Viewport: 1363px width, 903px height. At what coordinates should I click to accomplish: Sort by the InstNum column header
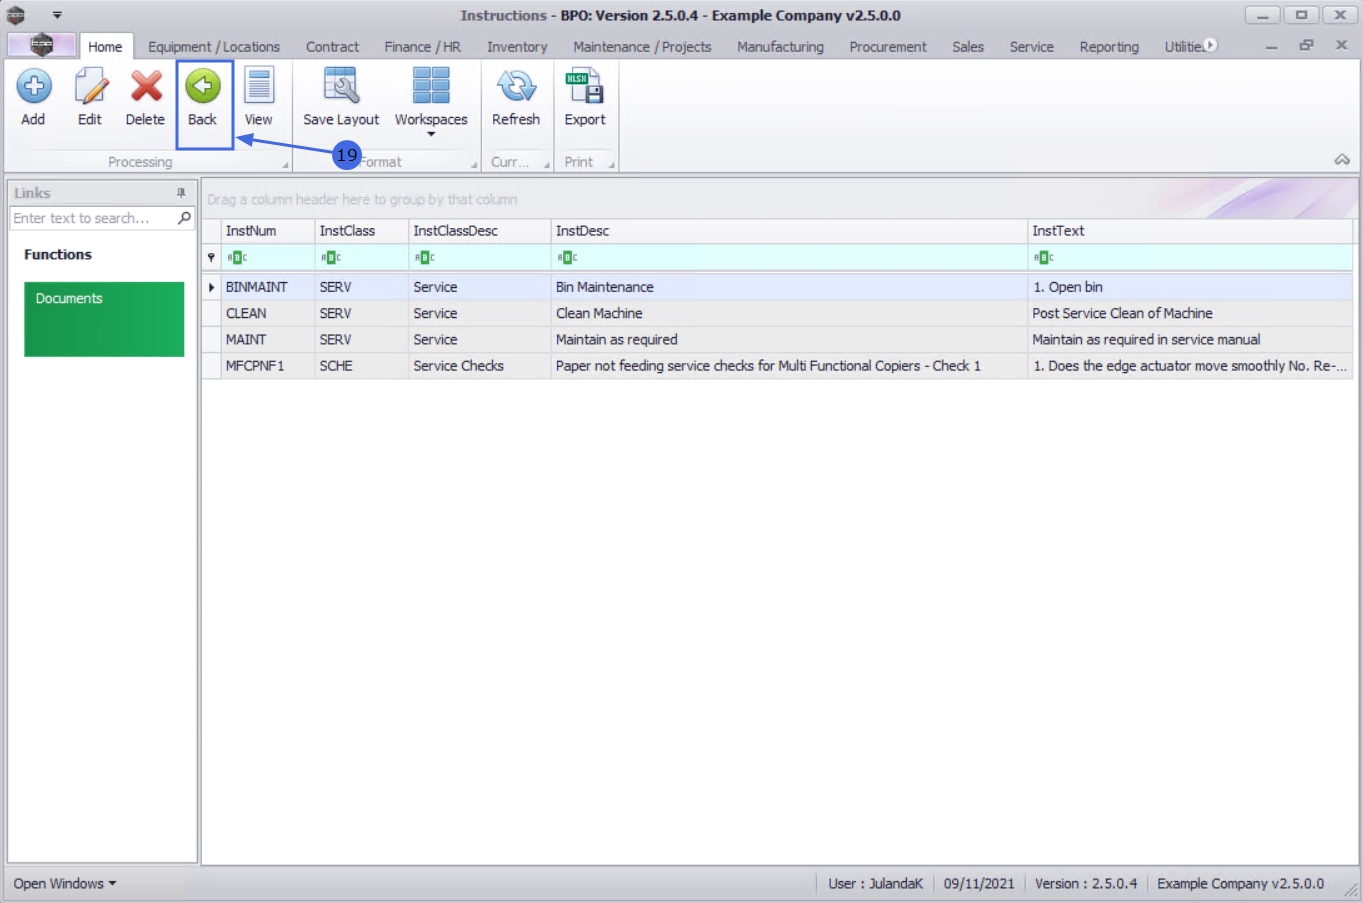point(268,231)
